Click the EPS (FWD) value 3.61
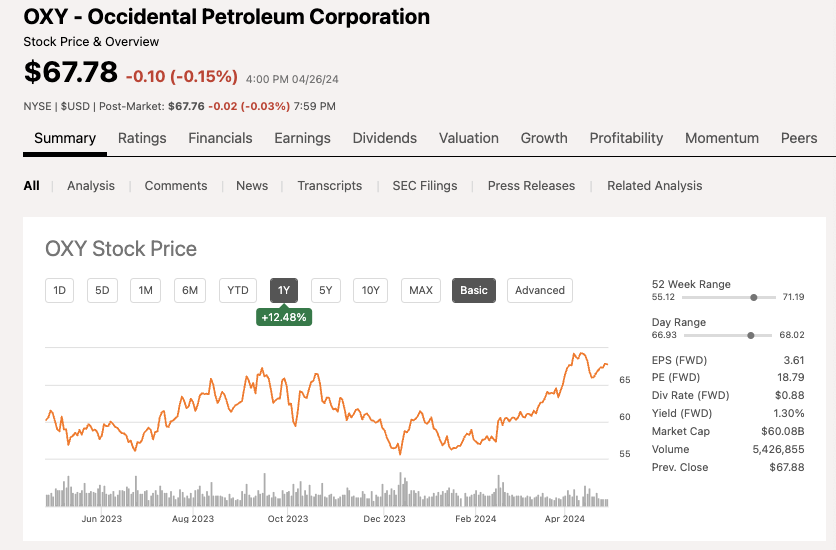This screenshot has width=836, height=550. 794,360
